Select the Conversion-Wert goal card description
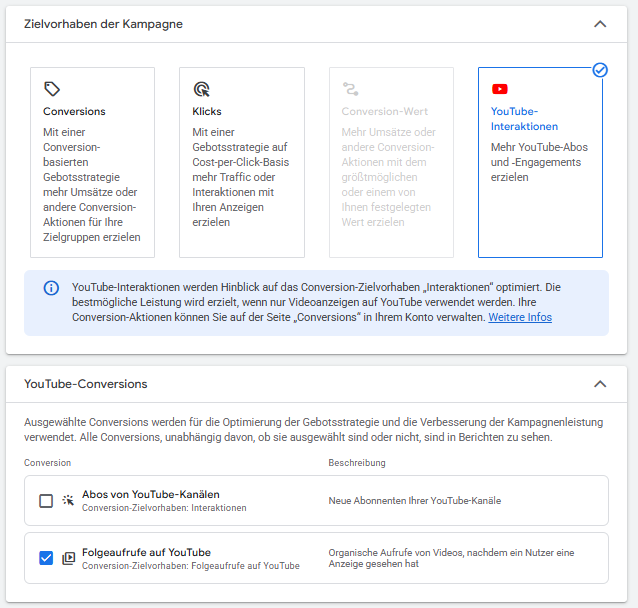 (389, 177)
